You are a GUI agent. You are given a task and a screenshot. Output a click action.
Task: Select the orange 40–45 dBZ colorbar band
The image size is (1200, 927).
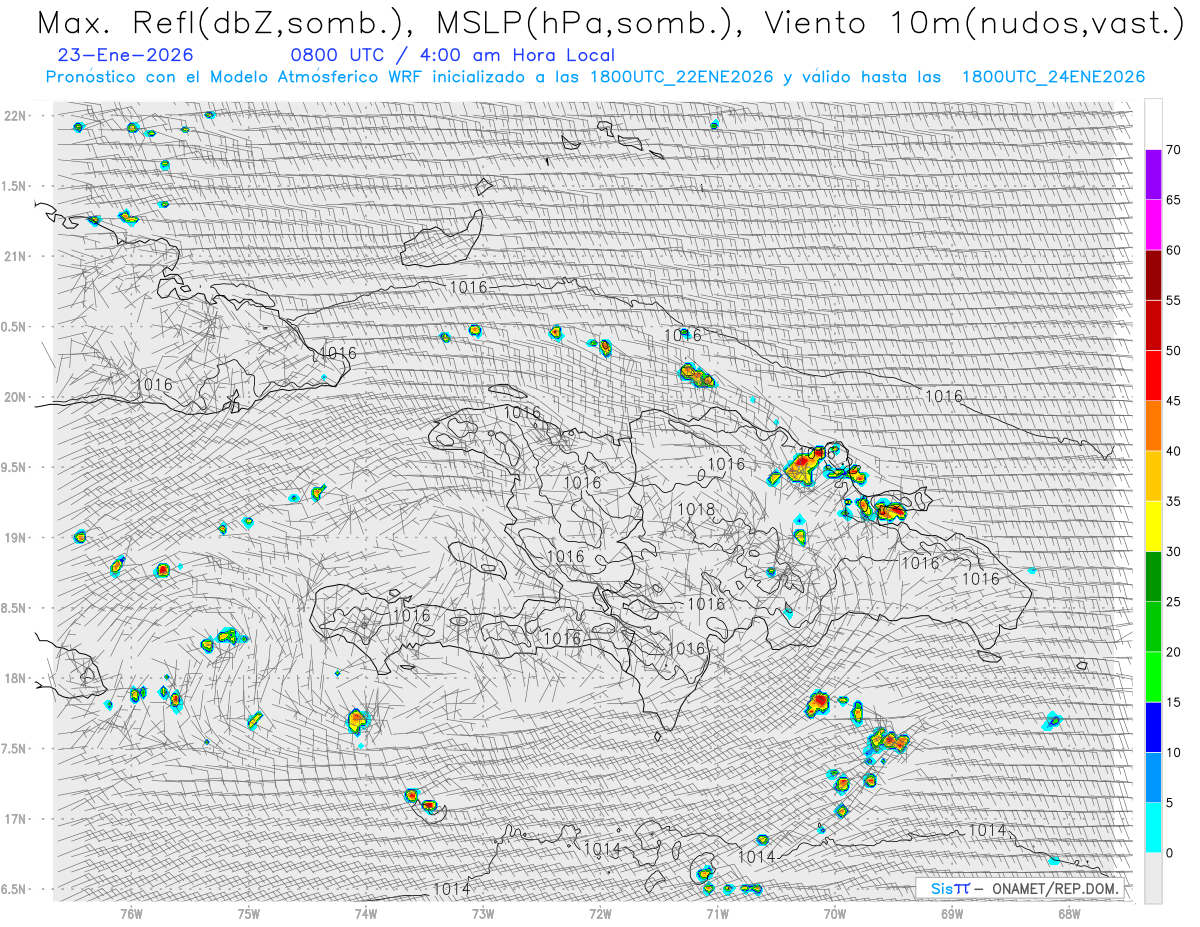[x=1153, y=426]
